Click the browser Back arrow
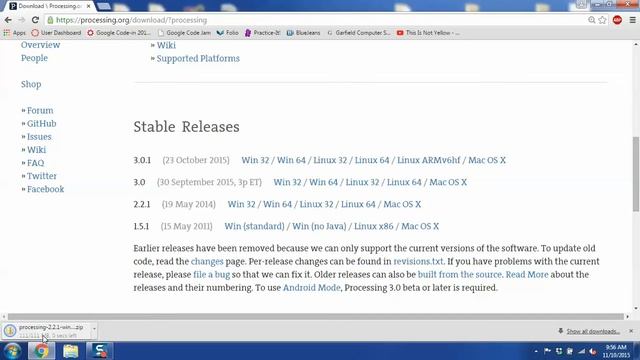 [x=8, y=20]
